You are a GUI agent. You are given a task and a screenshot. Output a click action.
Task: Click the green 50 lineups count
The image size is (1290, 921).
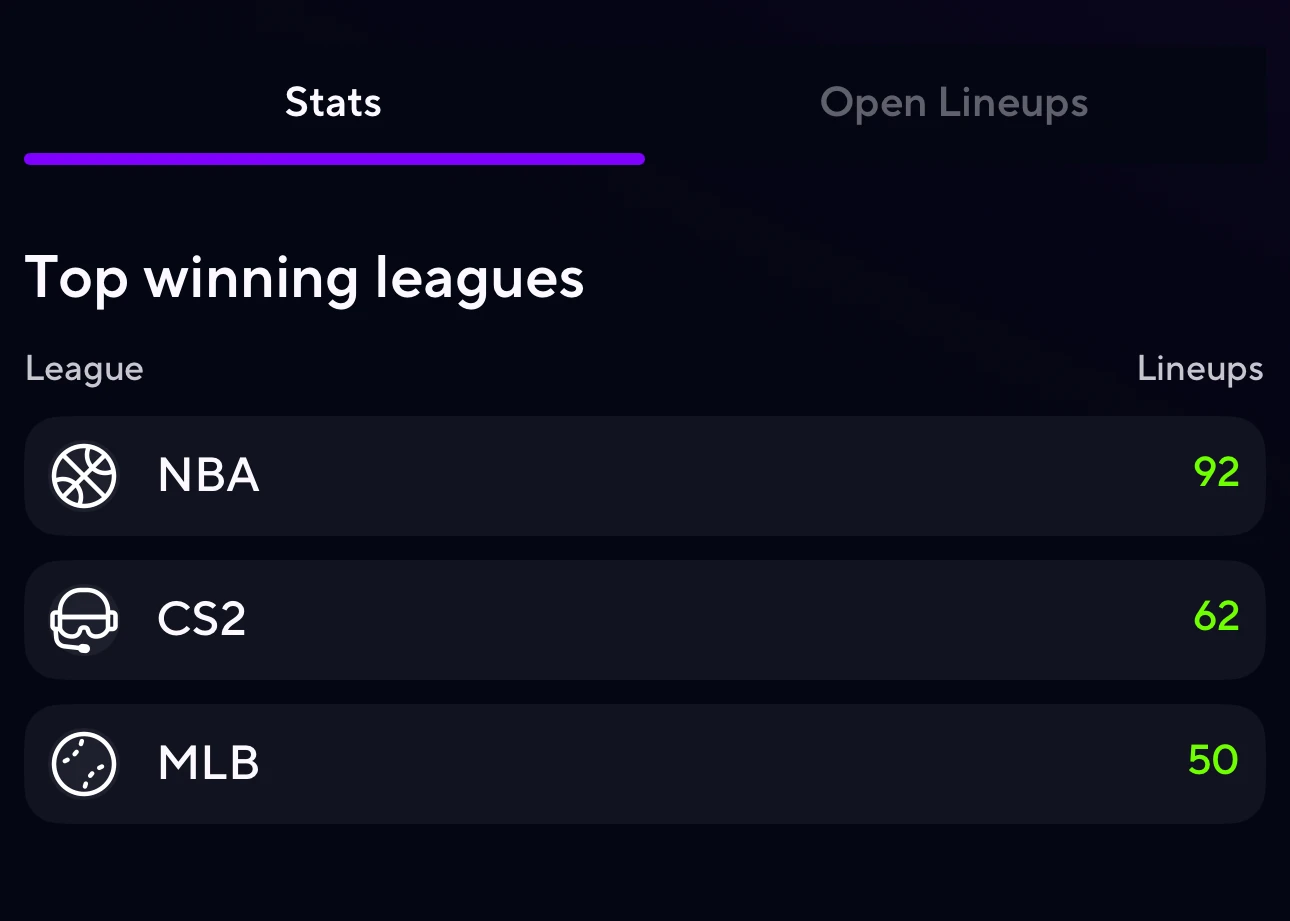point(1213,760)
